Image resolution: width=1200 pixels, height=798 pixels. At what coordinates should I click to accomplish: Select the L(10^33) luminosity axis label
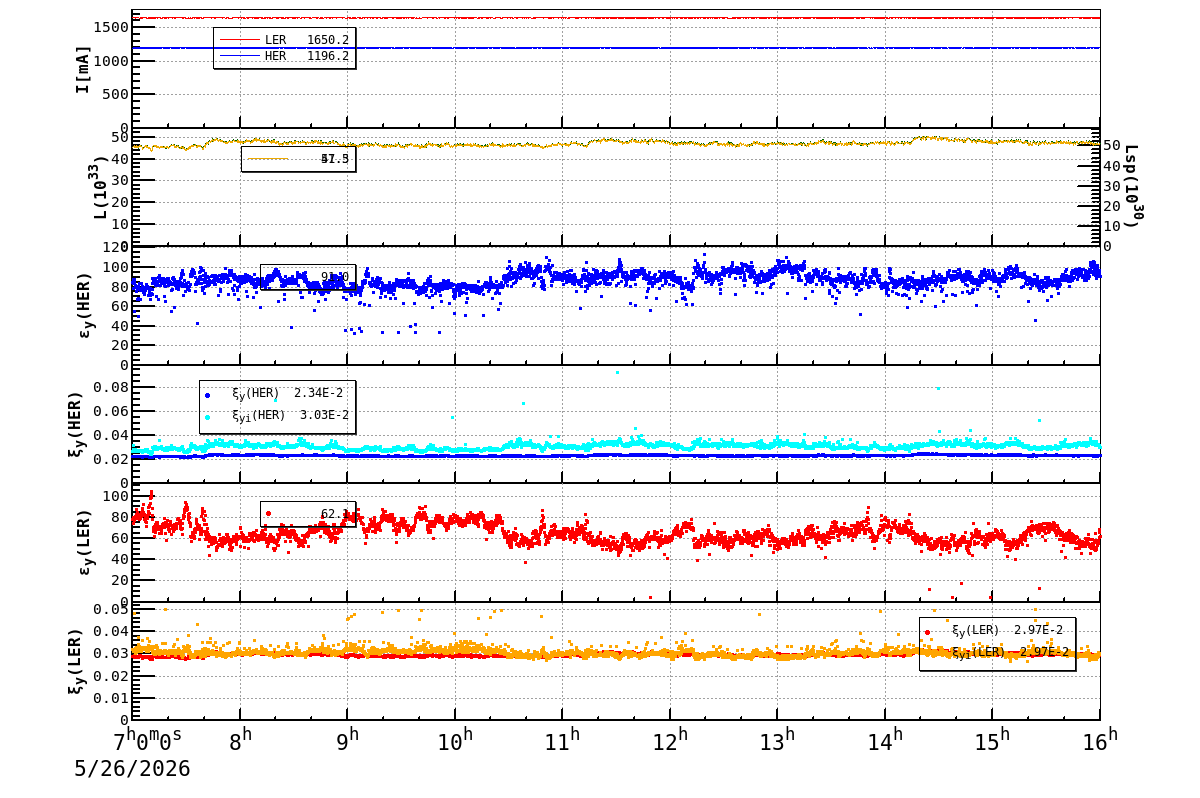pyautogui.click(x=100, y=187)
